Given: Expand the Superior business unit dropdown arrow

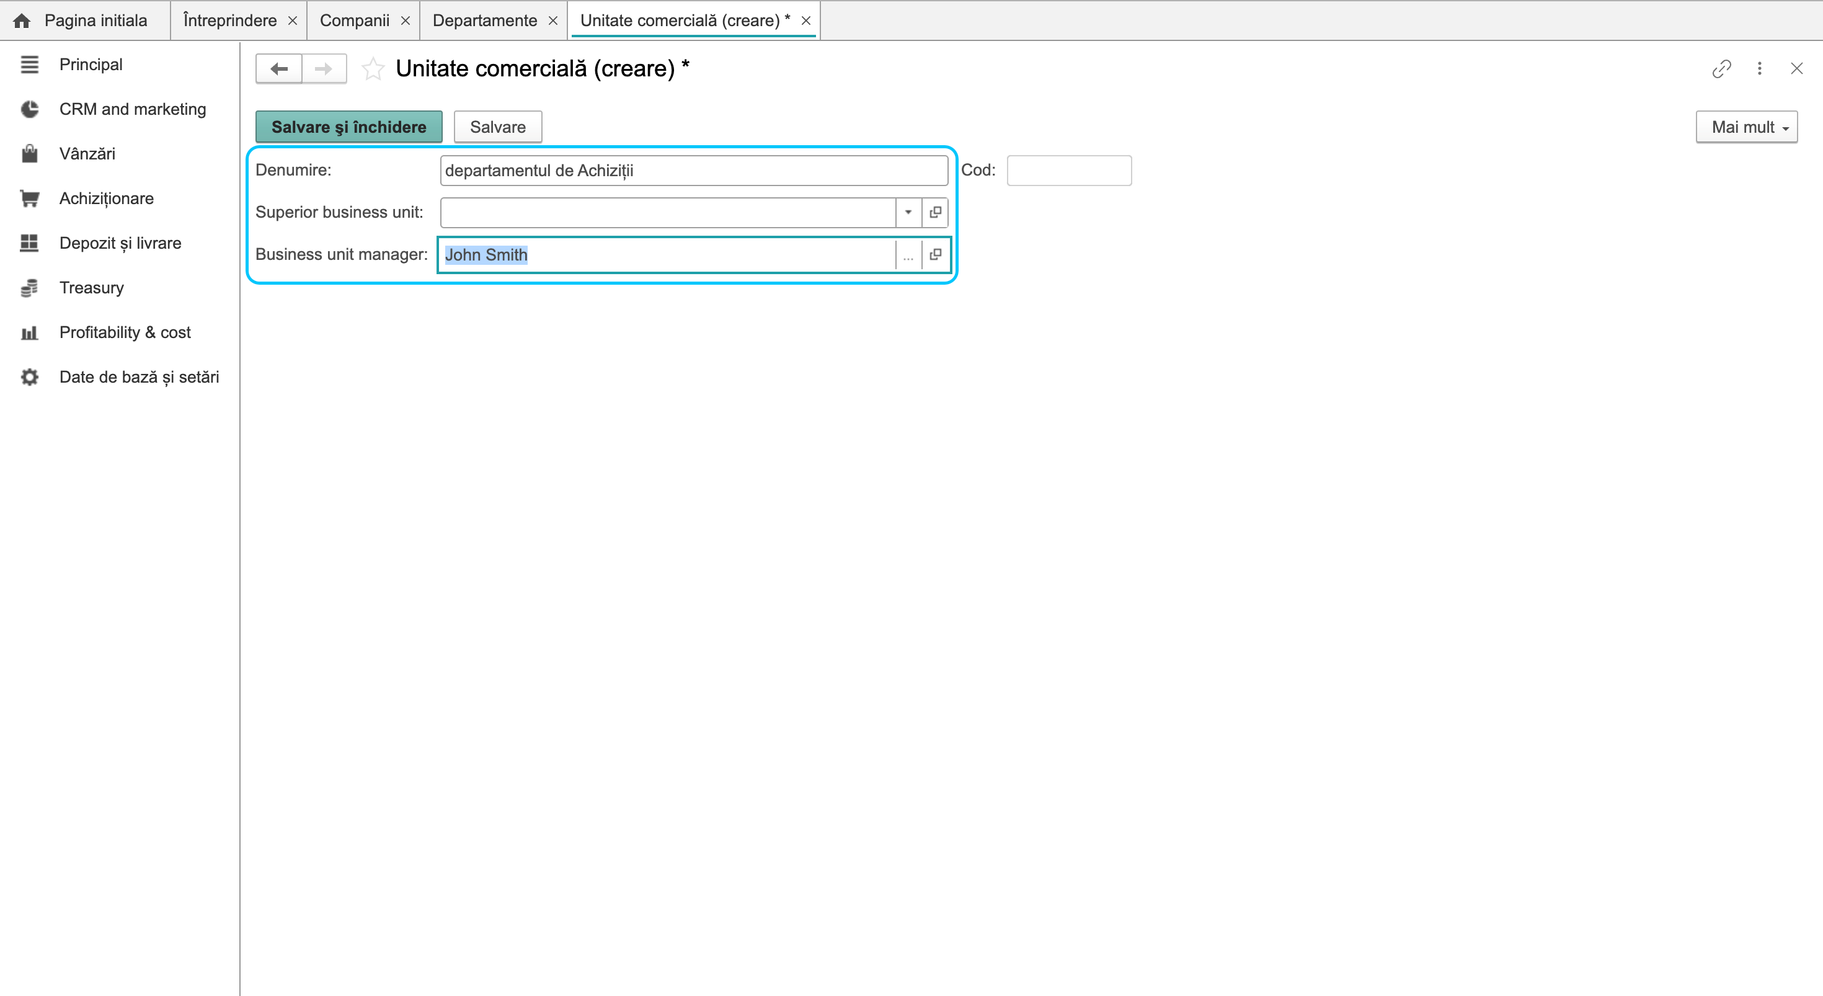Looking at the screenshot, I should point(908,212).
